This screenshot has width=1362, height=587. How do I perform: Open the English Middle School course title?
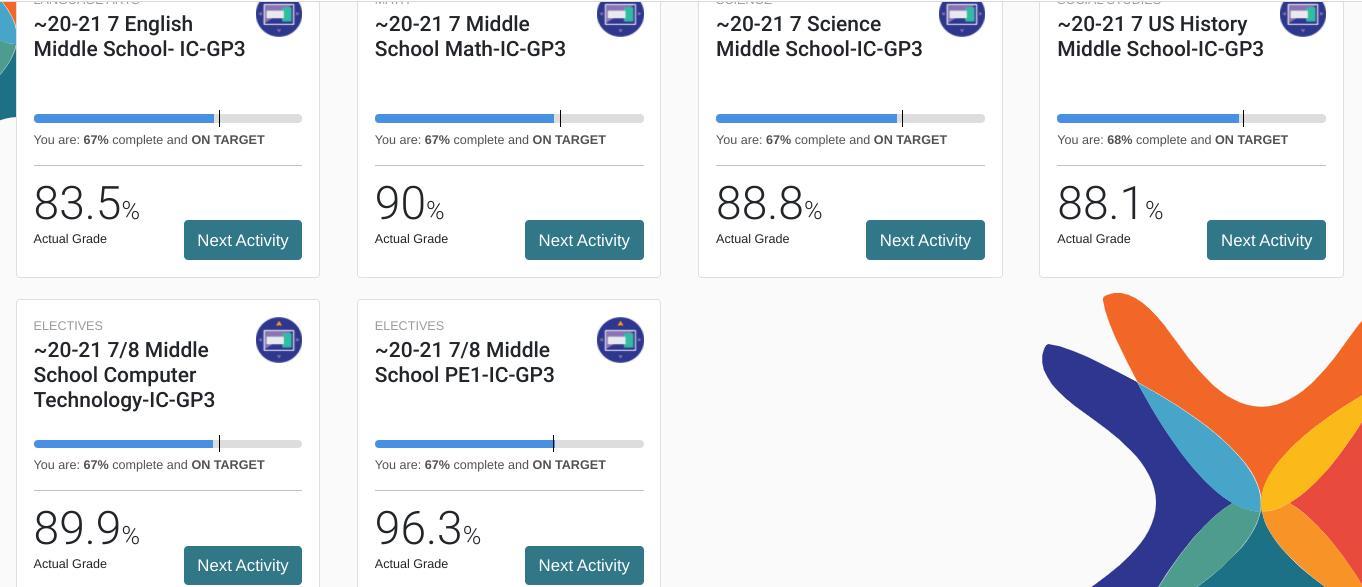[139, 36]
